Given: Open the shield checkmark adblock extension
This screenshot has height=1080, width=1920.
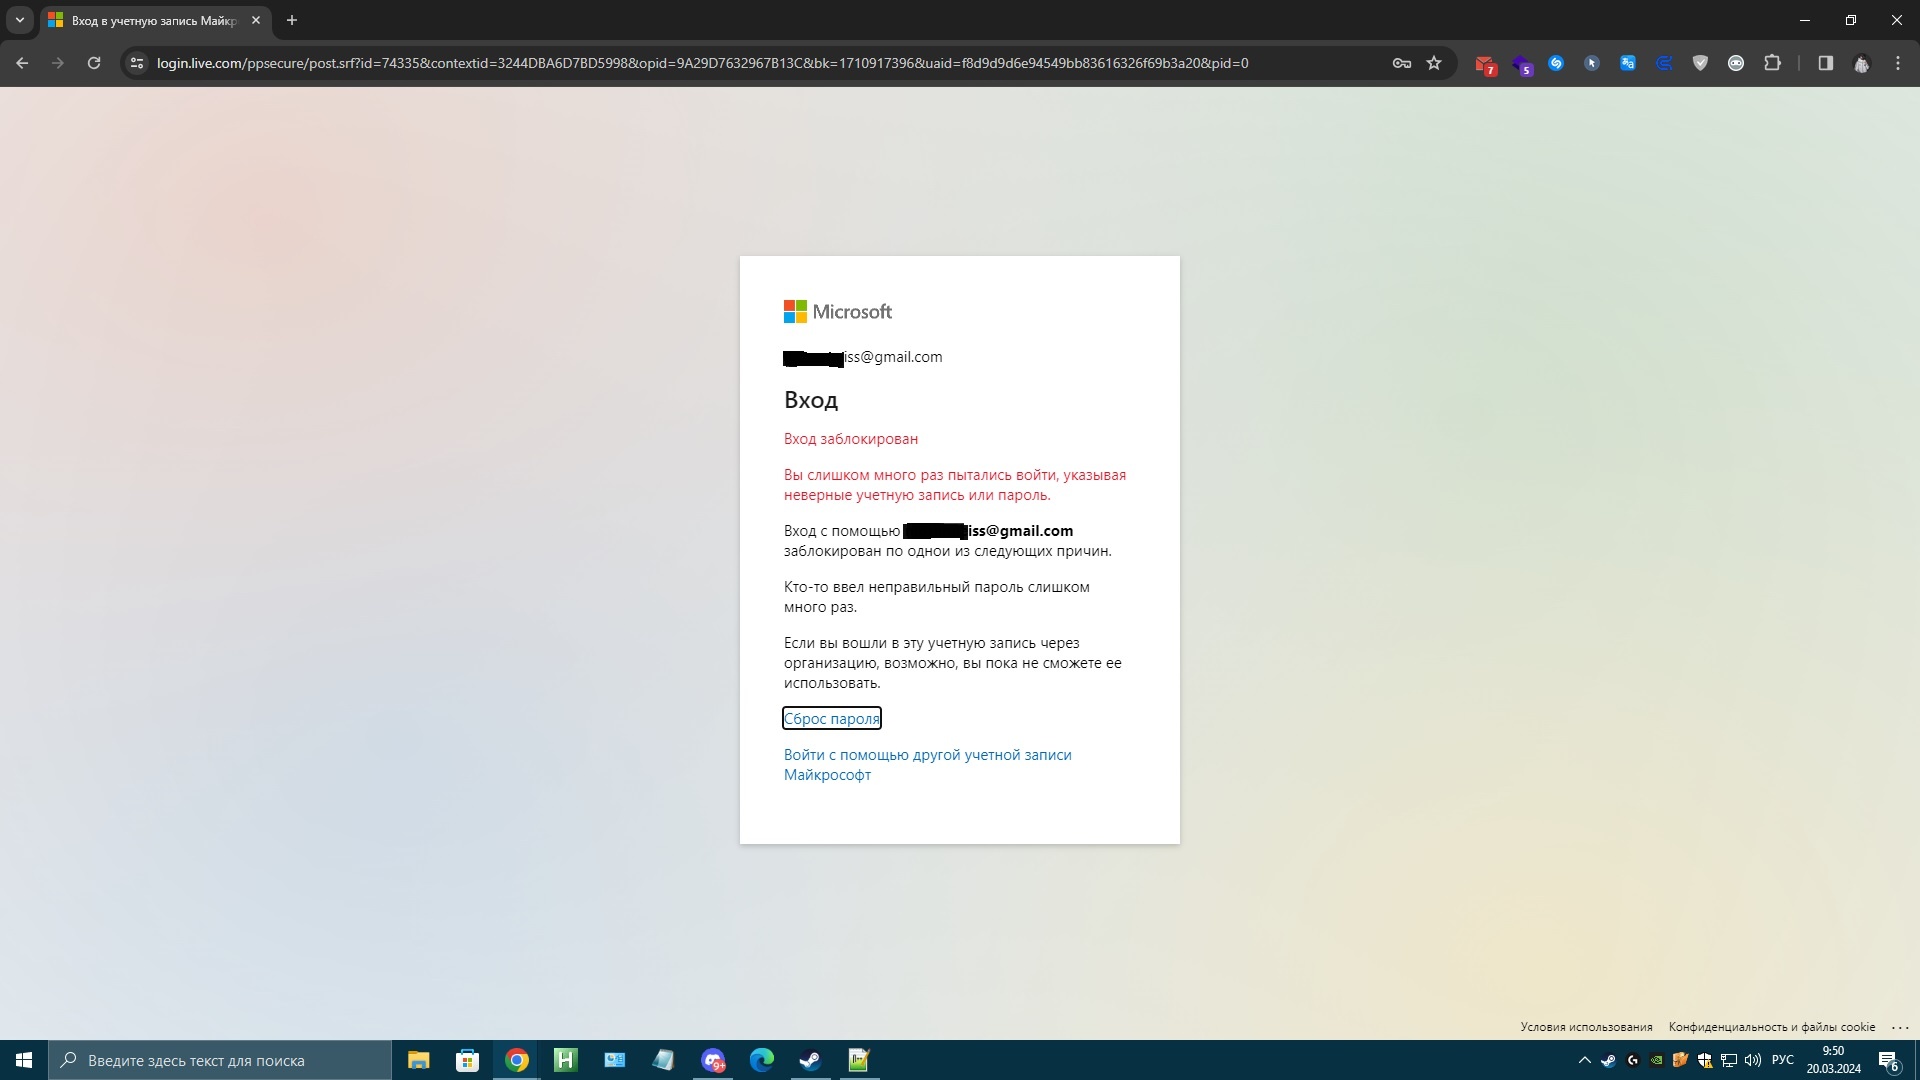Looking at the screenshot, I should pos(1700,63).
